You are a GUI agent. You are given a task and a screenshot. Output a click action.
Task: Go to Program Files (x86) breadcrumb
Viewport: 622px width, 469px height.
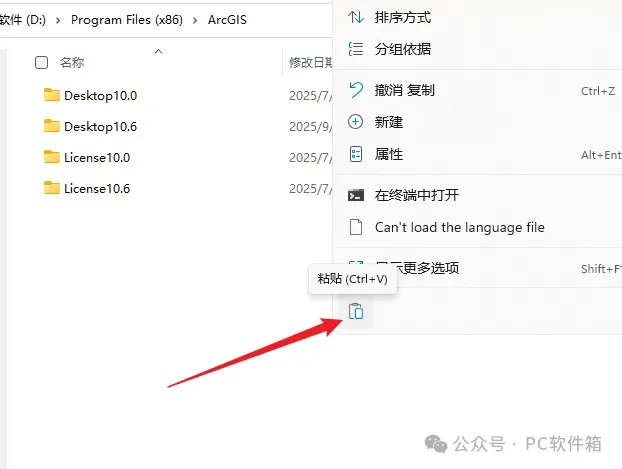pyautogui.click(x=127, y=20)
